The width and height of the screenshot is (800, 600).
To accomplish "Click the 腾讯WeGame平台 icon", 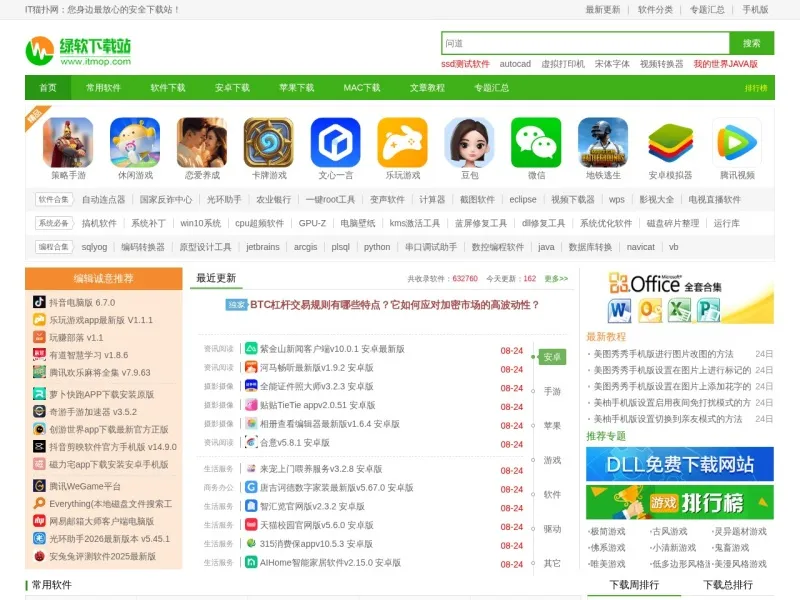I will (x=39, y=486).
